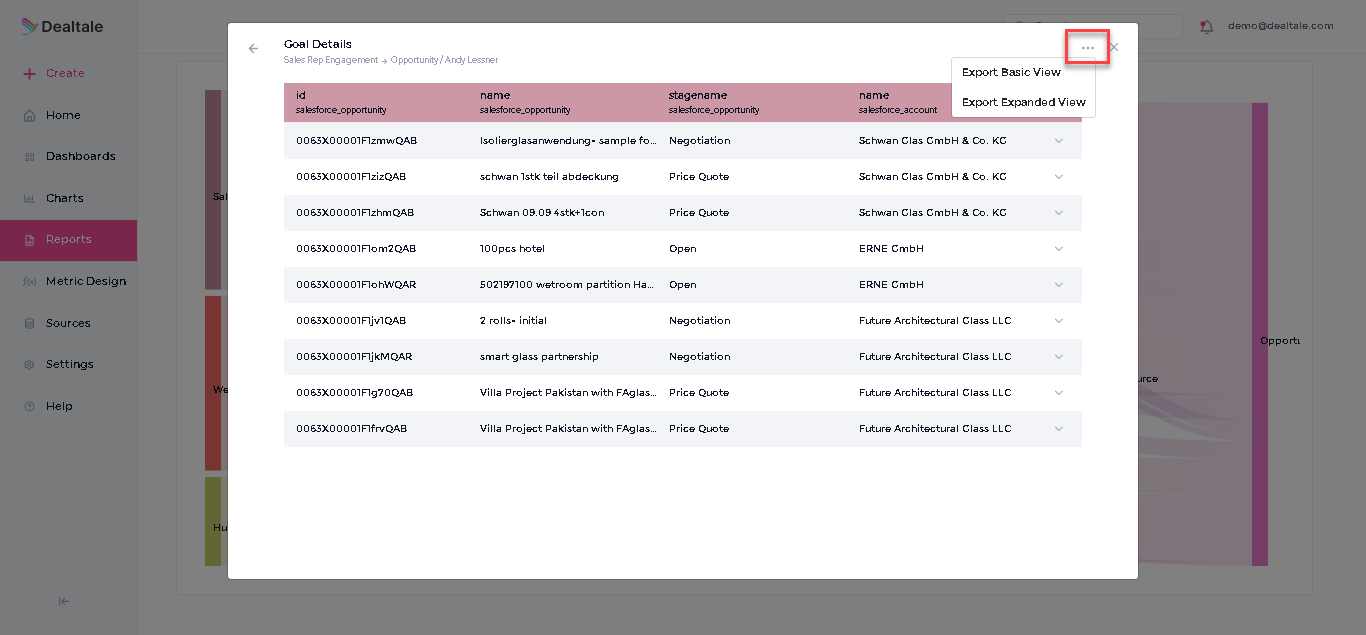Click the Sales Rep Engagement breadcrumb text
This screenshot has width=1366, height=635.
pos(331,60)
